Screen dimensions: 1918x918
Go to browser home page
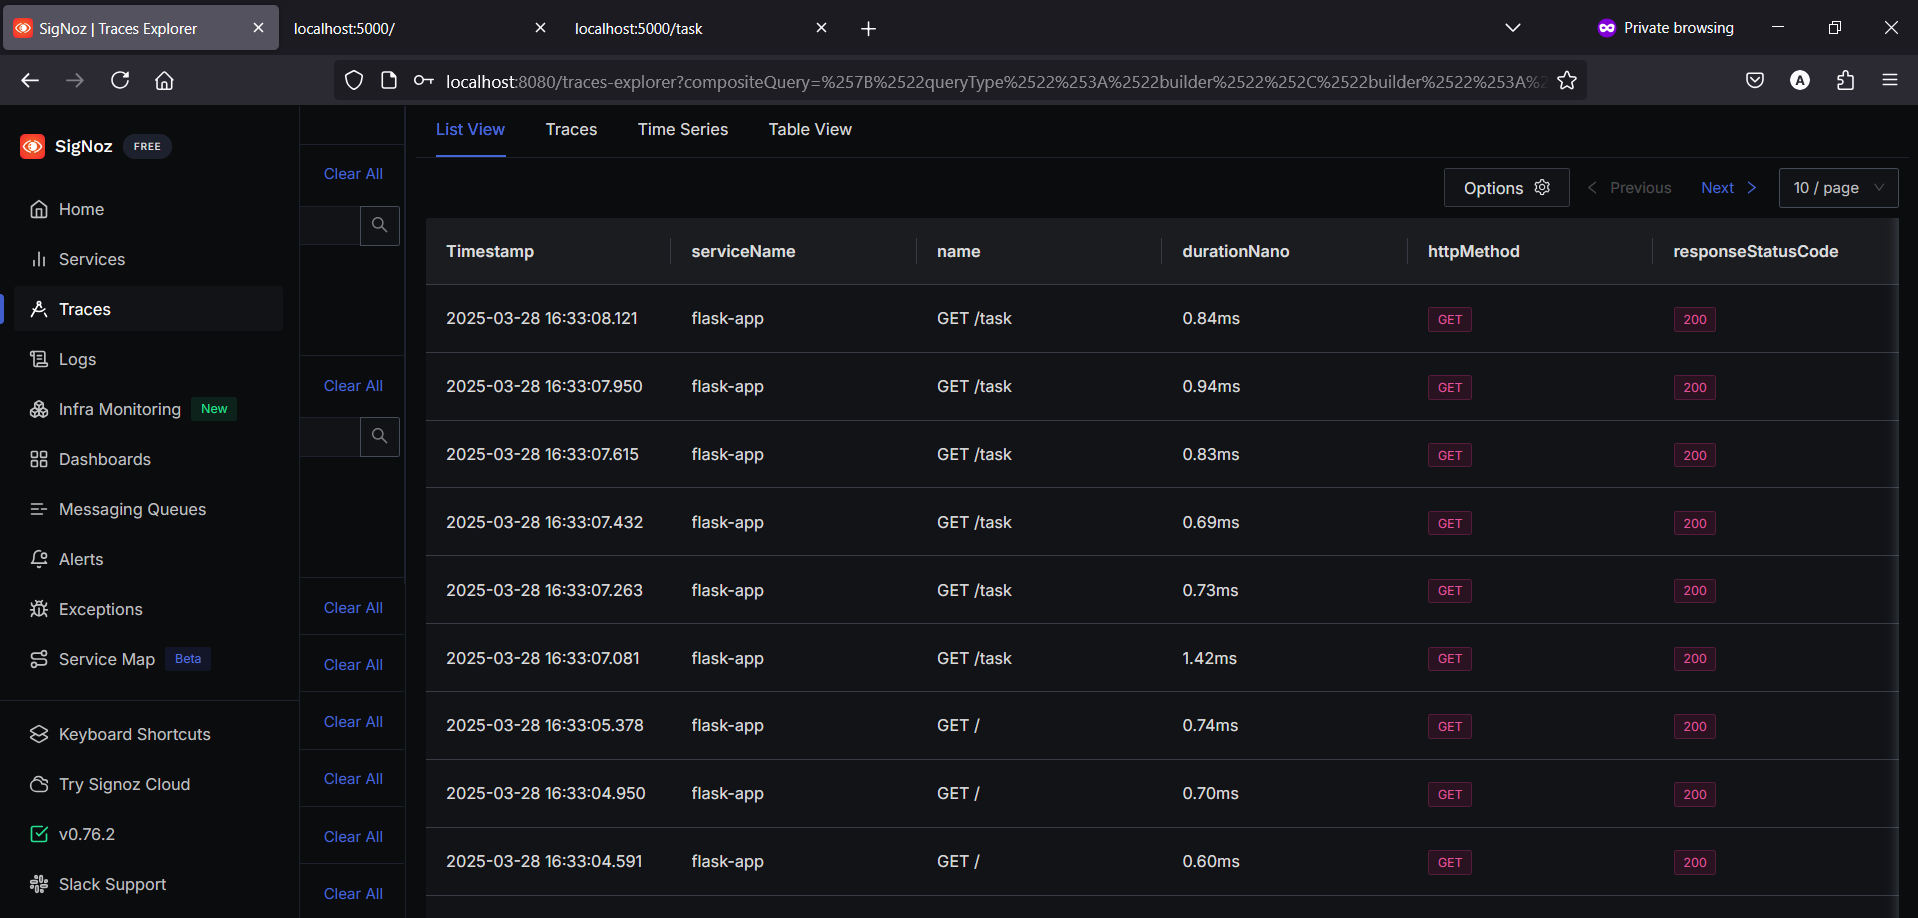(165, 80)
